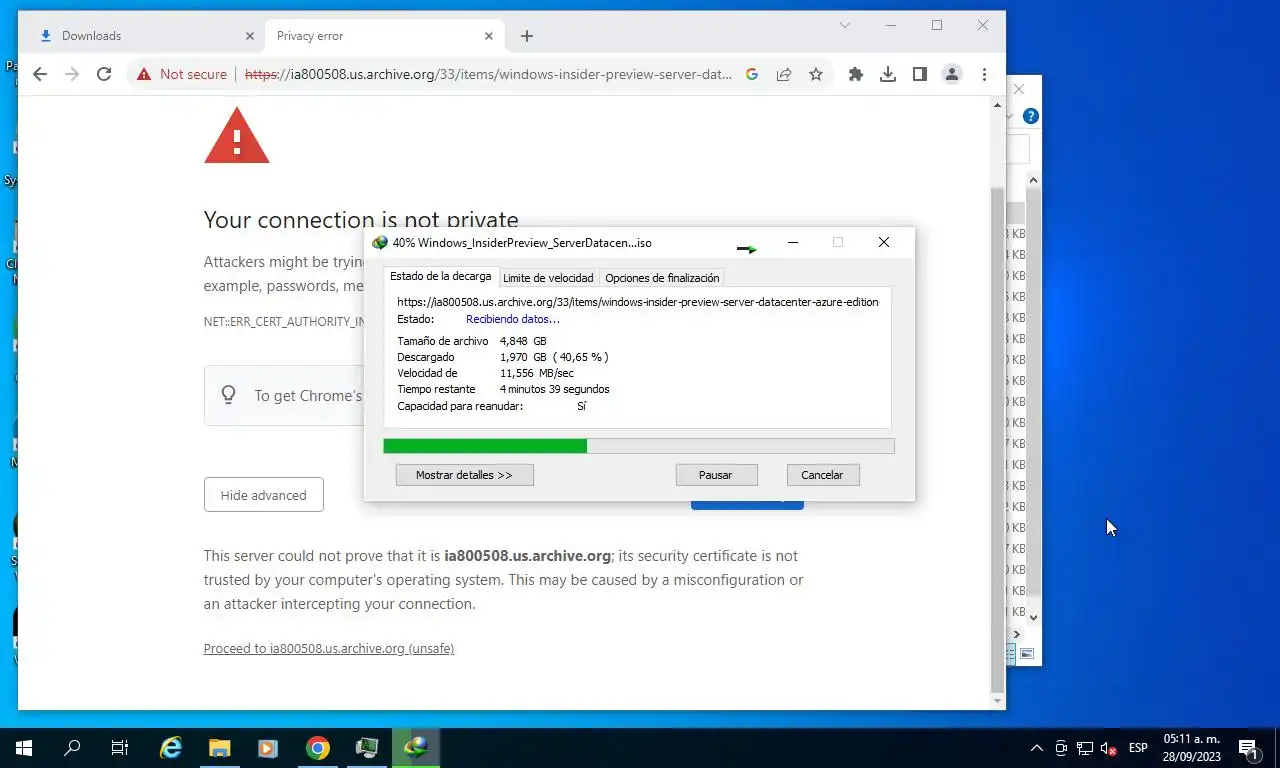The height and width of the screenshot is (768, 1280).
Task: Open notification center icon
Action: [x=1249, y=748]
